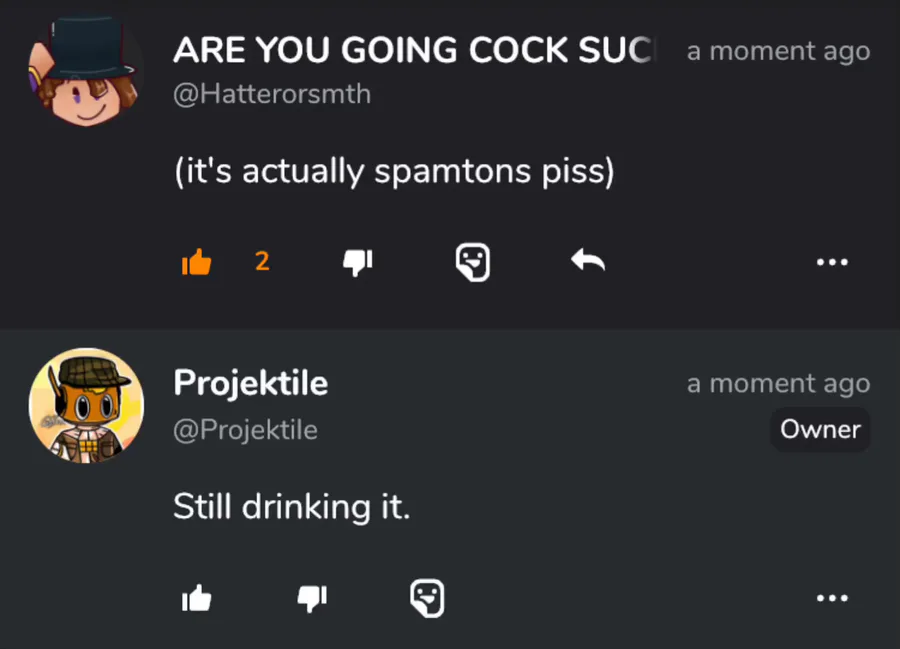This screenshot has height=649, width=900.
Task: Click the timestamp on Hatterorsmth's comment
Action: (778, 52)
